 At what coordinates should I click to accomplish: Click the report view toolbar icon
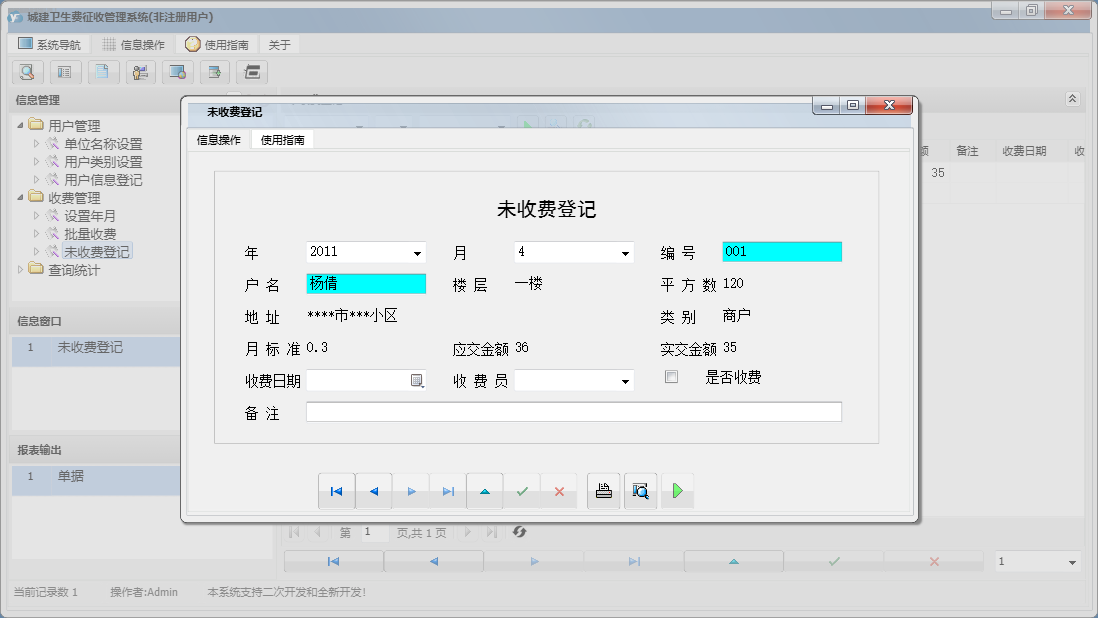(x=65, y=72)
